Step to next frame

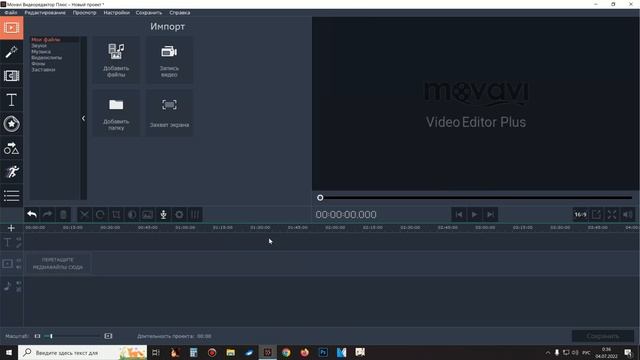pyautogui.click(x=490, y=214)
